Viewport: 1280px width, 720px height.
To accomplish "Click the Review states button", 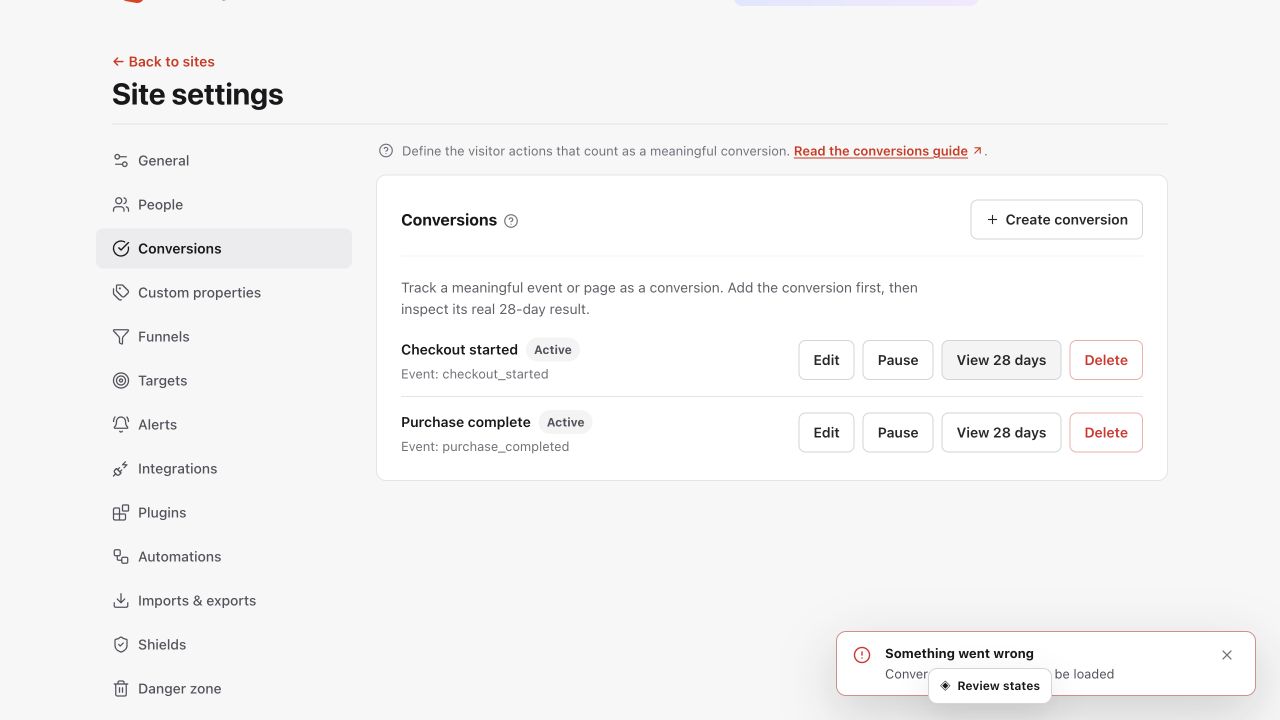I will coord(990,686).
